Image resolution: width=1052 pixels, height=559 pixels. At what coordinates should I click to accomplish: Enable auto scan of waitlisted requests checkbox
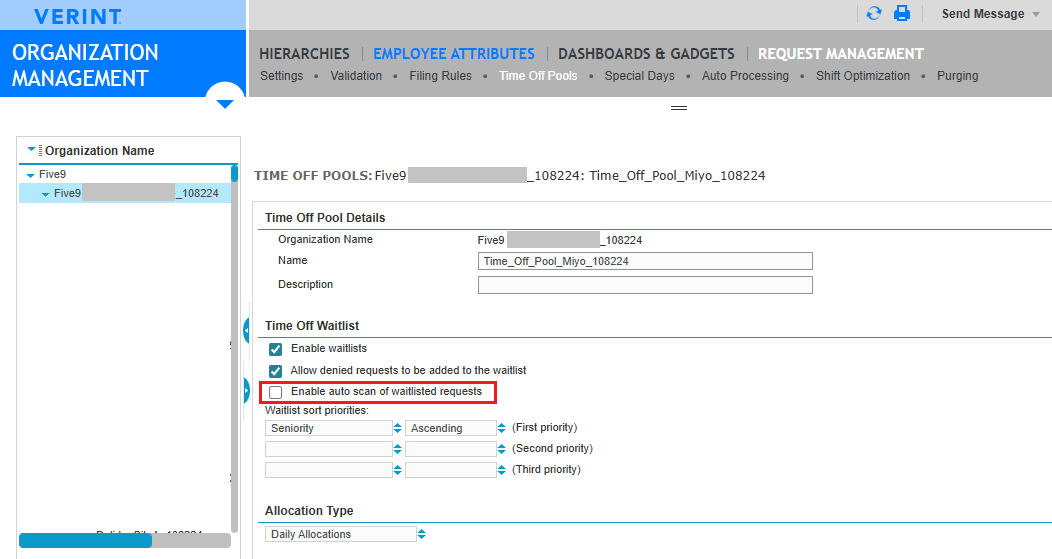pos(275,392)
